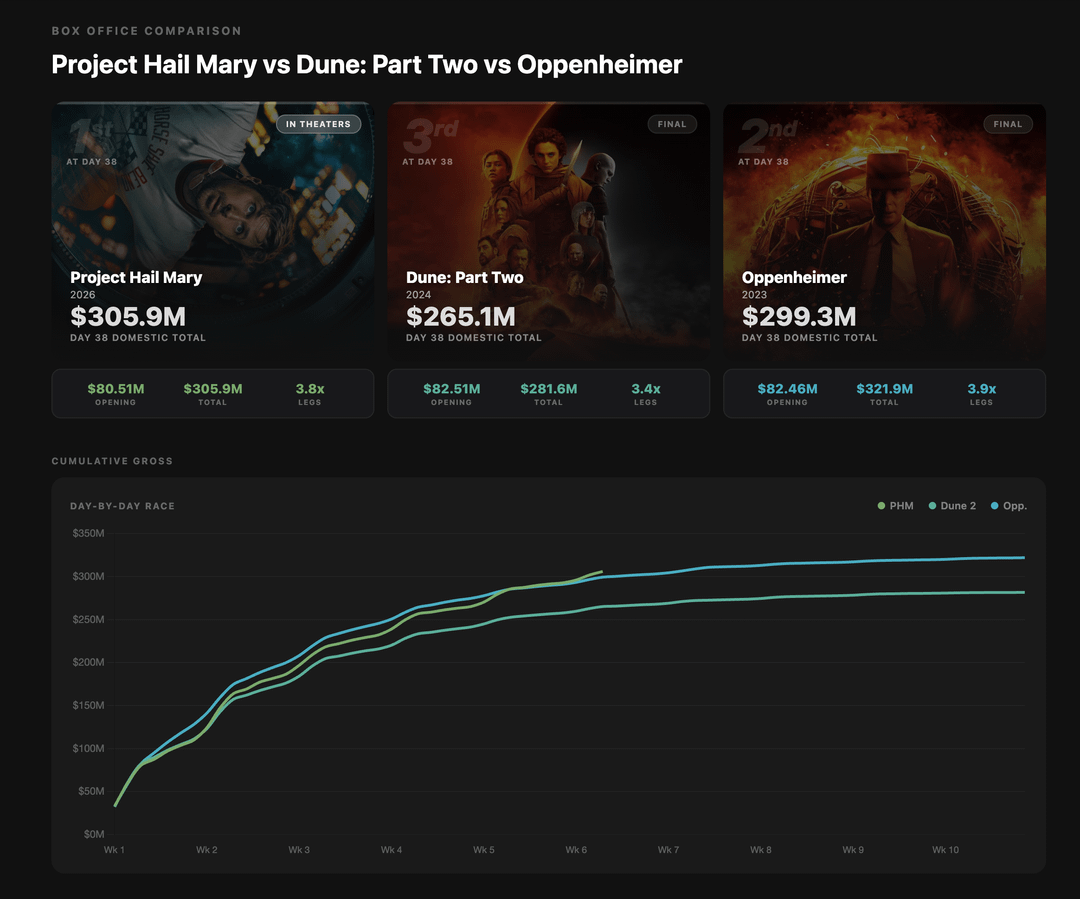This screenshot has width=1080, height=899.
Task: Click the Wk 5 axis label
Action: 484,850
